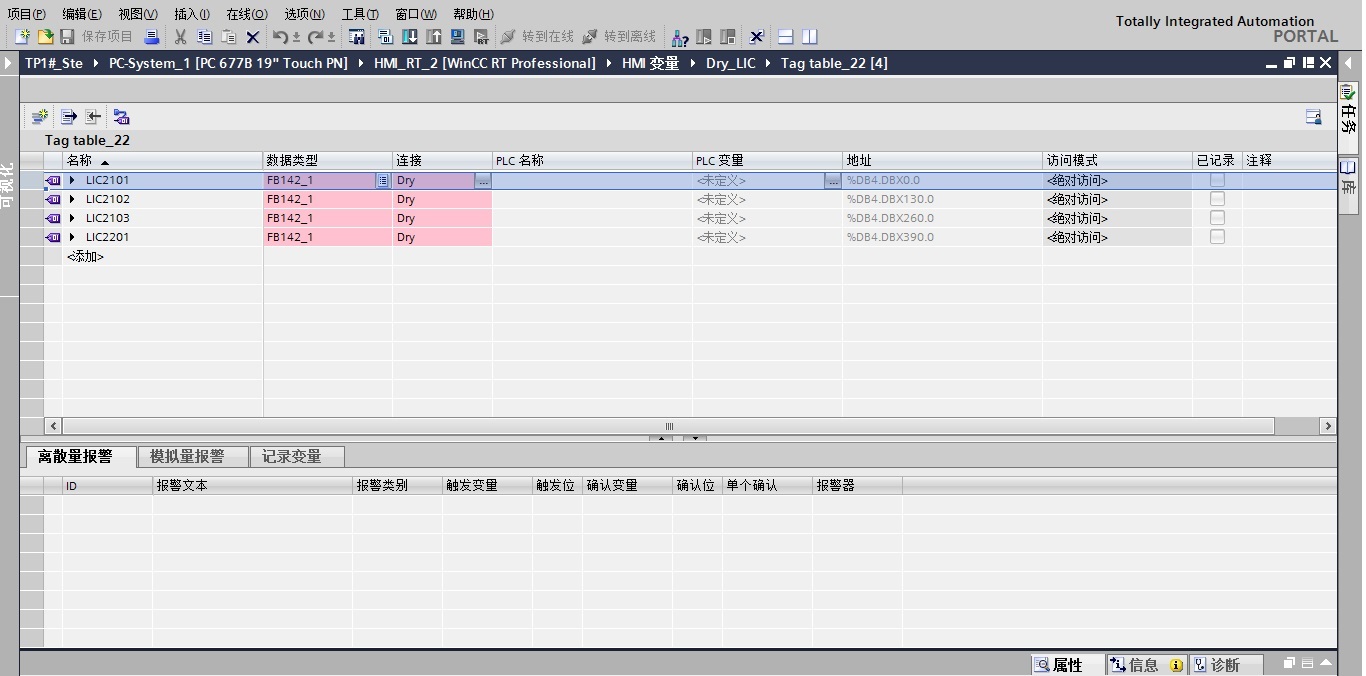1366x676 pixels.
Task: Select the address cell %DB4.DBX130.0
Action: click(x=942, y=199)
